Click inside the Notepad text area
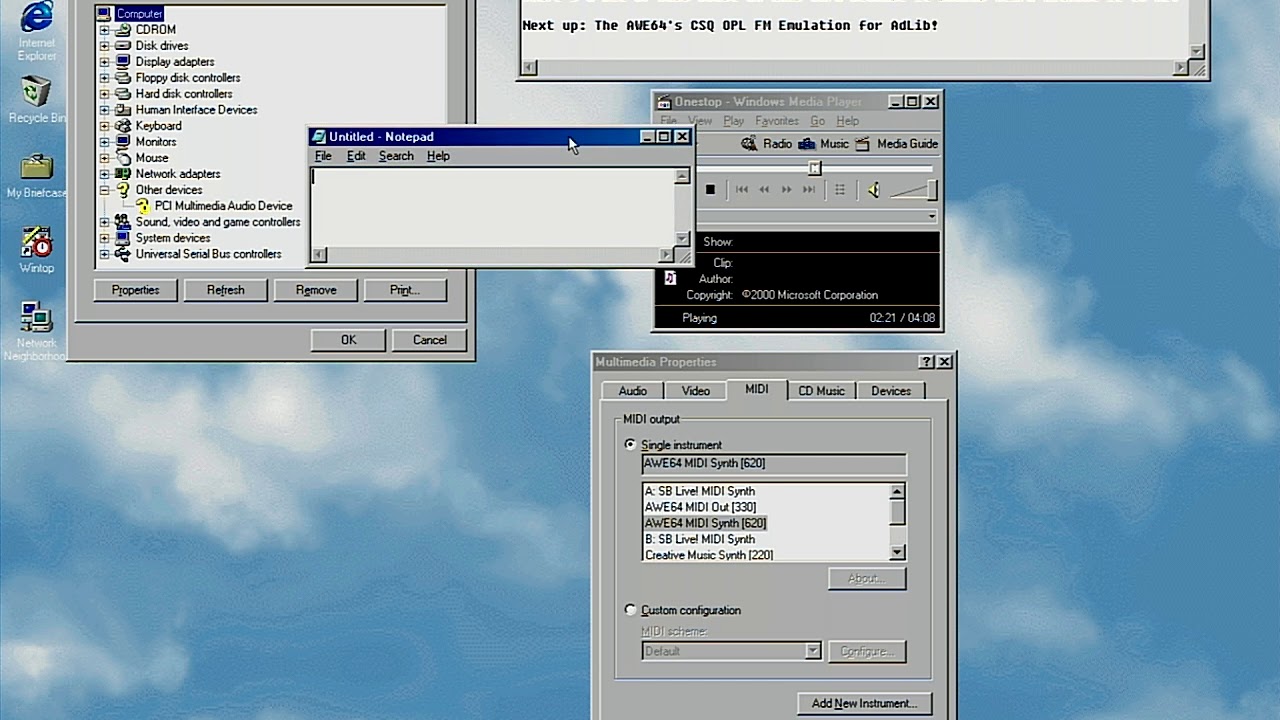 (492, 207)
